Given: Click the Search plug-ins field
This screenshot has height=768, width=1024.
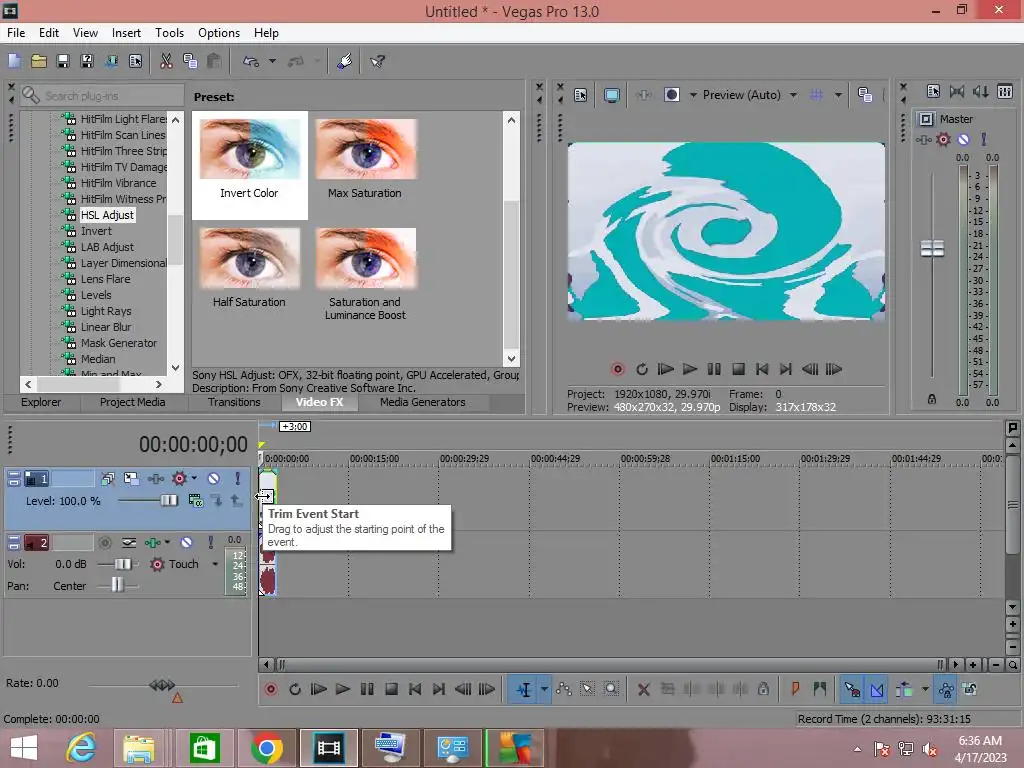Looking at the screenshot, I should [104, 96].
